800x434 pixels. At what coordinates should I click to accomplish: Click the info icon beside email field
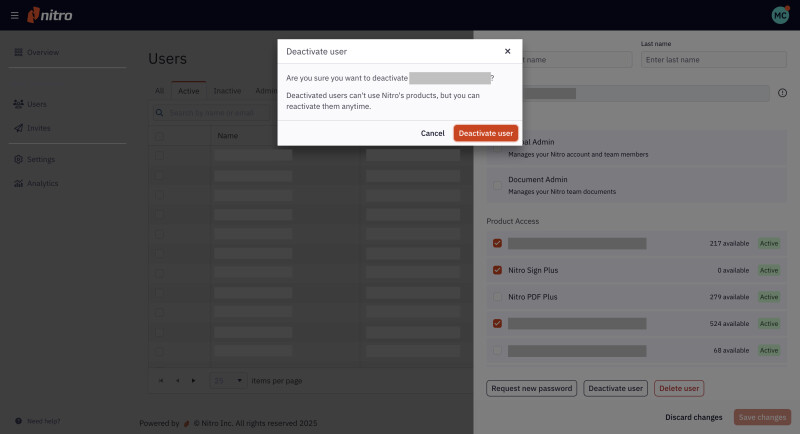pyautogui.click(x=782, y=93)
